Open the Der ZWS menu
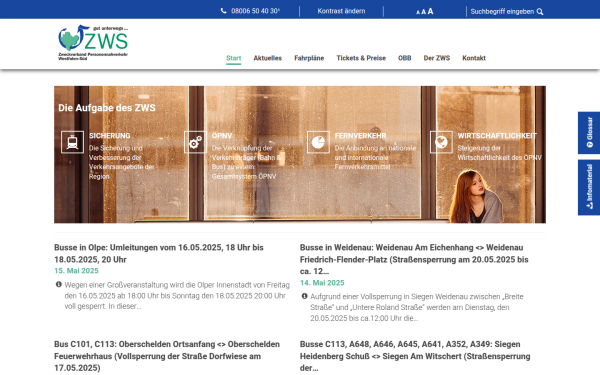The width and height of the screenshot is (600, 375). [x=437, y=58]
